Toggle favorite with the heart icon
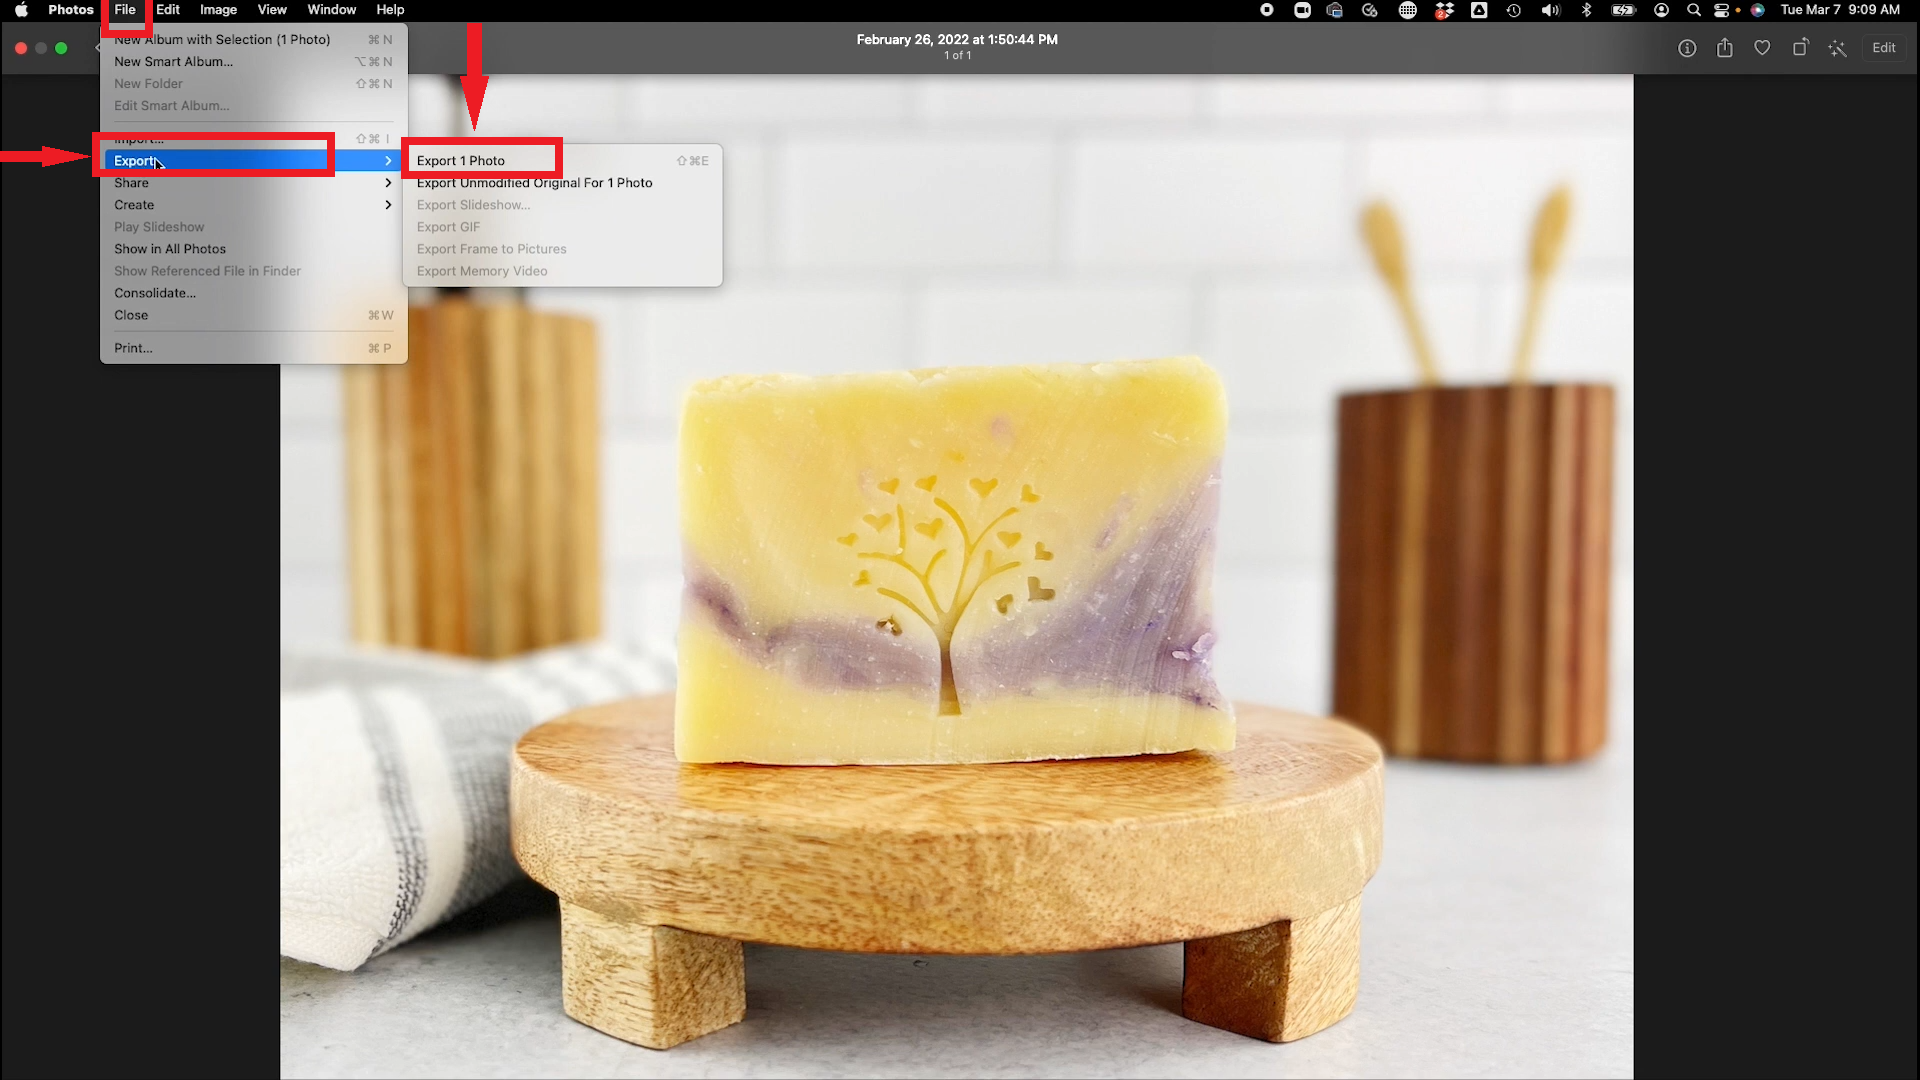The width and height of the screenshot is (1920, 1080). 1762,47
